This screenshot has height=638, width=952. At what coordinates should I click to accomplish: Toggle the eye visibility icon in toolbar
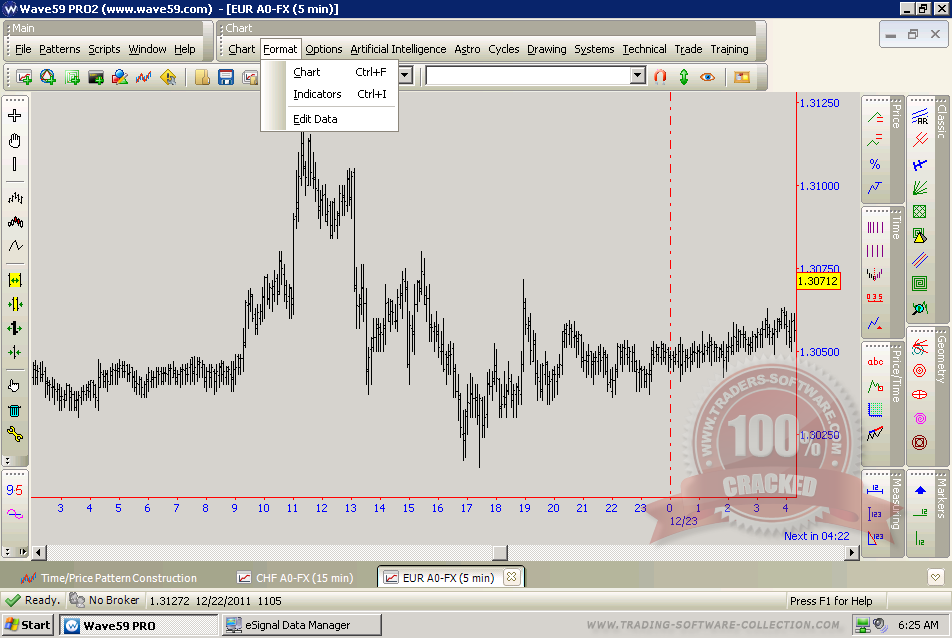tap(708, 76)
